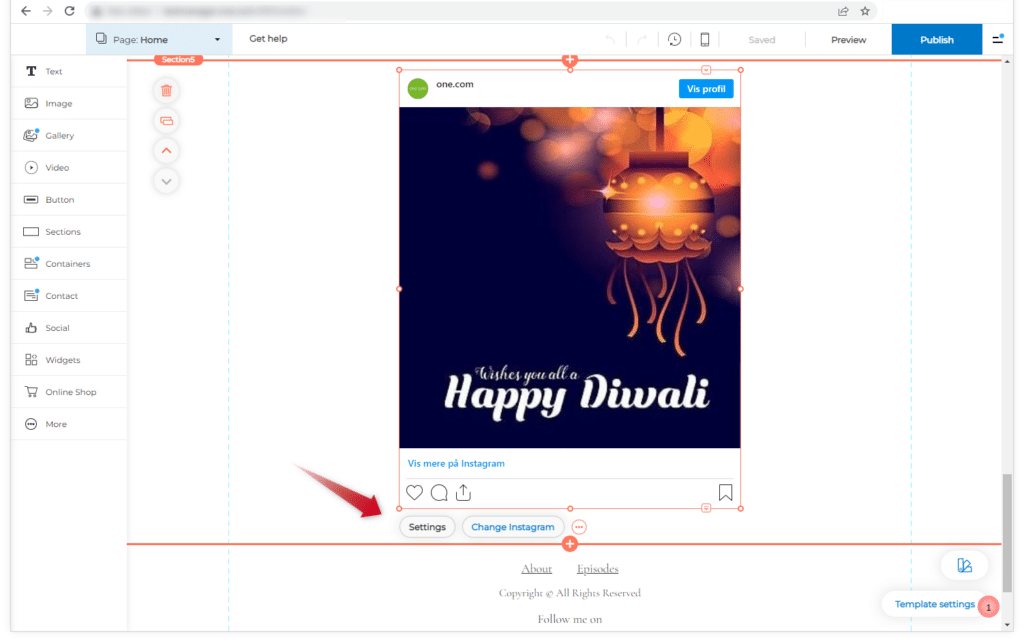
Task: Click the Instagram bookmark icon
Action: [x=725, y=492]
